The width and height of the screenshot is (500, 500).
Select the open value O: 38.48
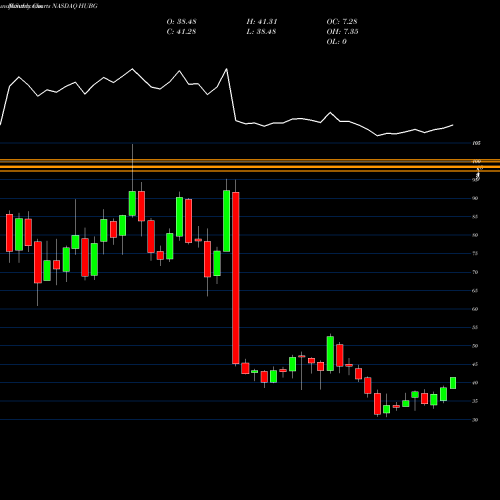tap(181, 22)
